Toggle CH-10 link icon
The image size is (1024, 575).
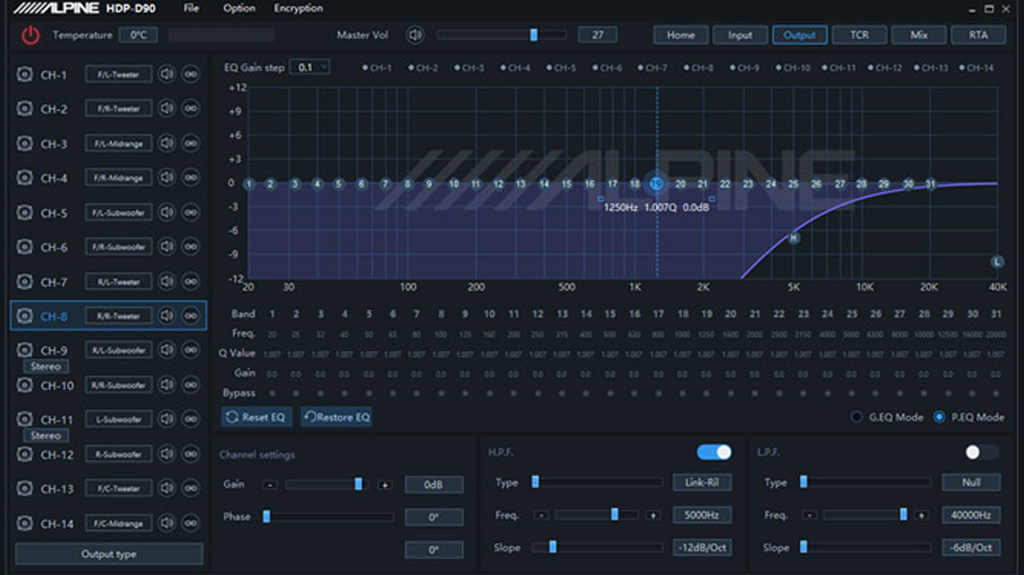pyautogui.click(x=191, y=385)
